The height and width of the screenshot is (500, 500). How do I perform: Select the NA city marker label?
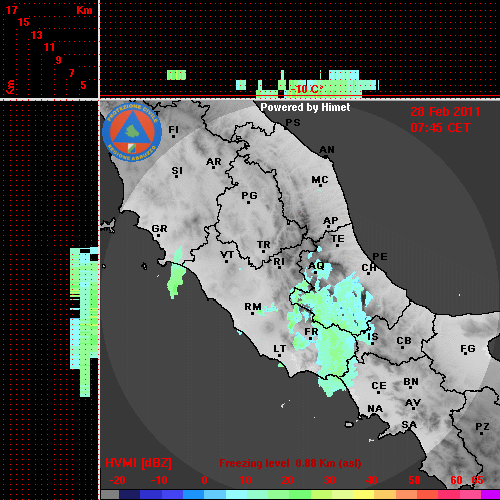point(375,409)
